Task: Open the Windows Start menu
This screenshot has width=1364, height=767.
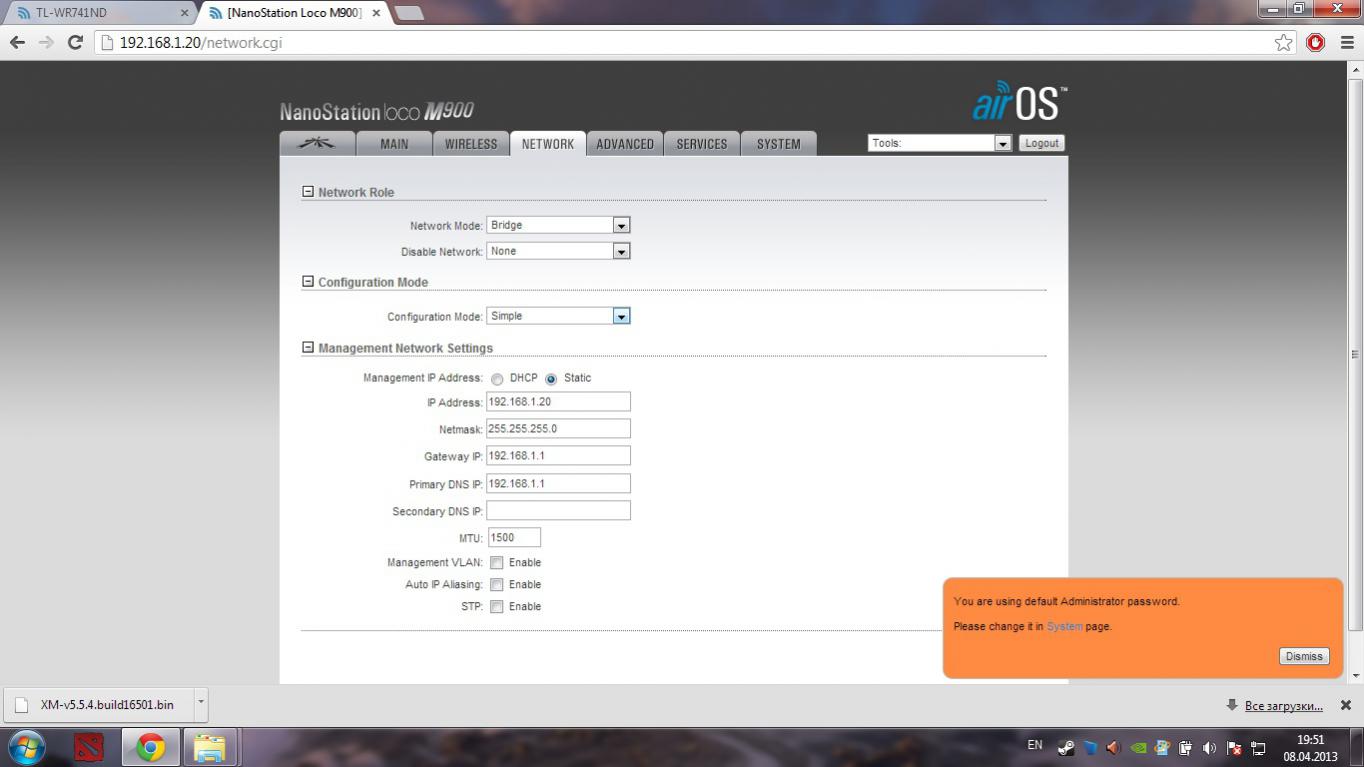Action: pyautogui.click(x=26, y=747)
